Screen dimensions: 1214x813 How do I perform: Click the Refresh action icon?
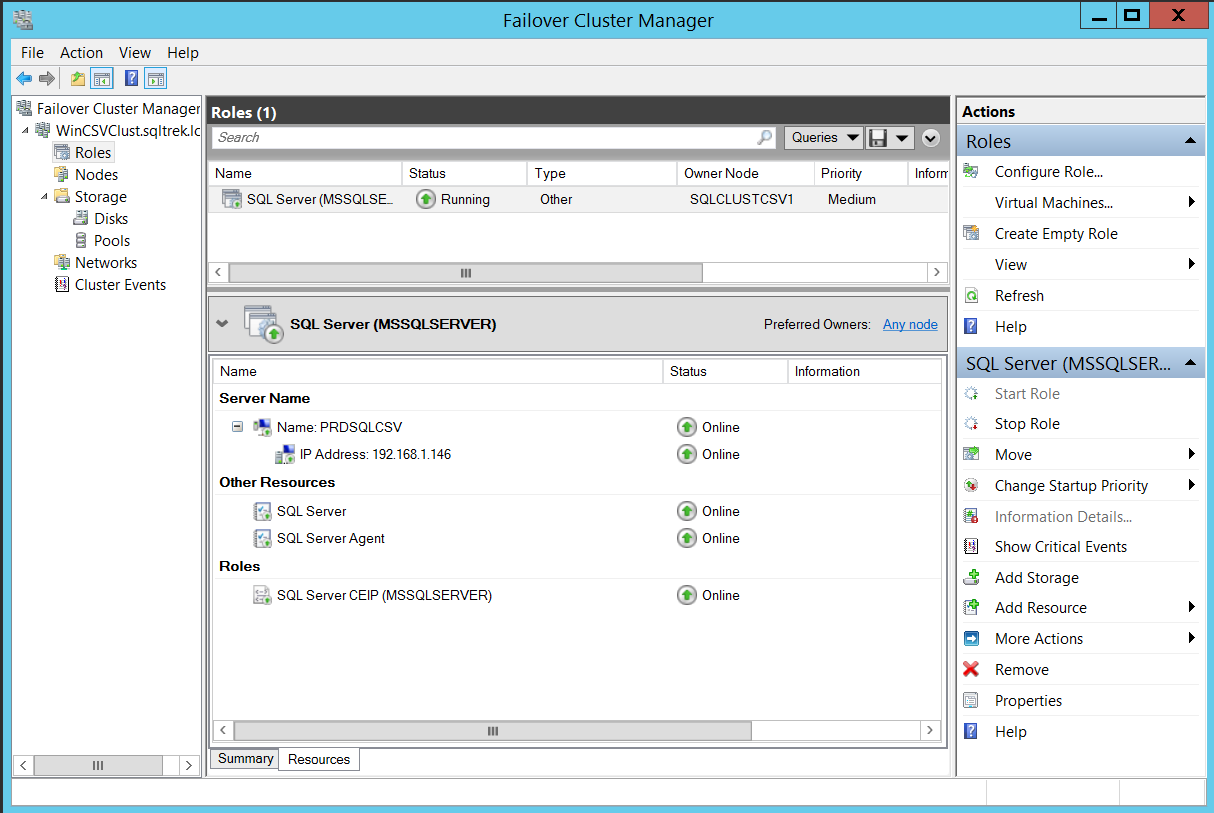pos(971,296)
